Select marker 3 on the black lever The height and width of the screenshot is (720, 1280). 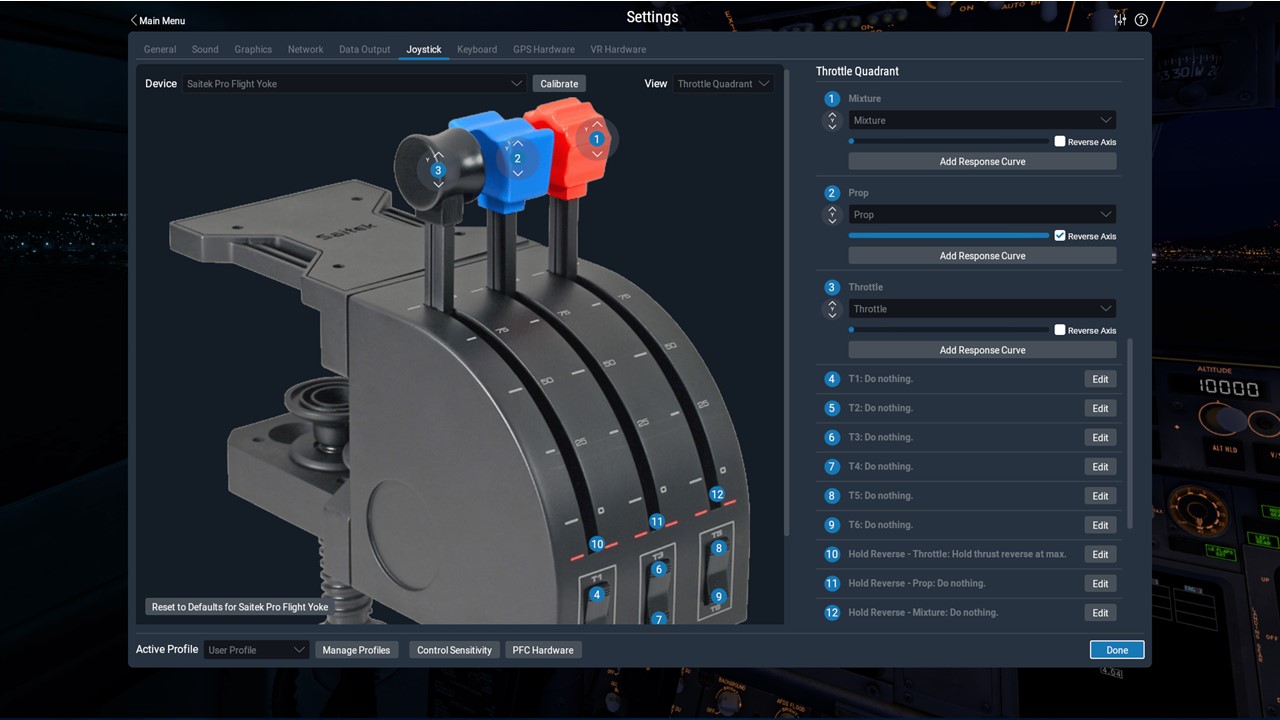438,171
